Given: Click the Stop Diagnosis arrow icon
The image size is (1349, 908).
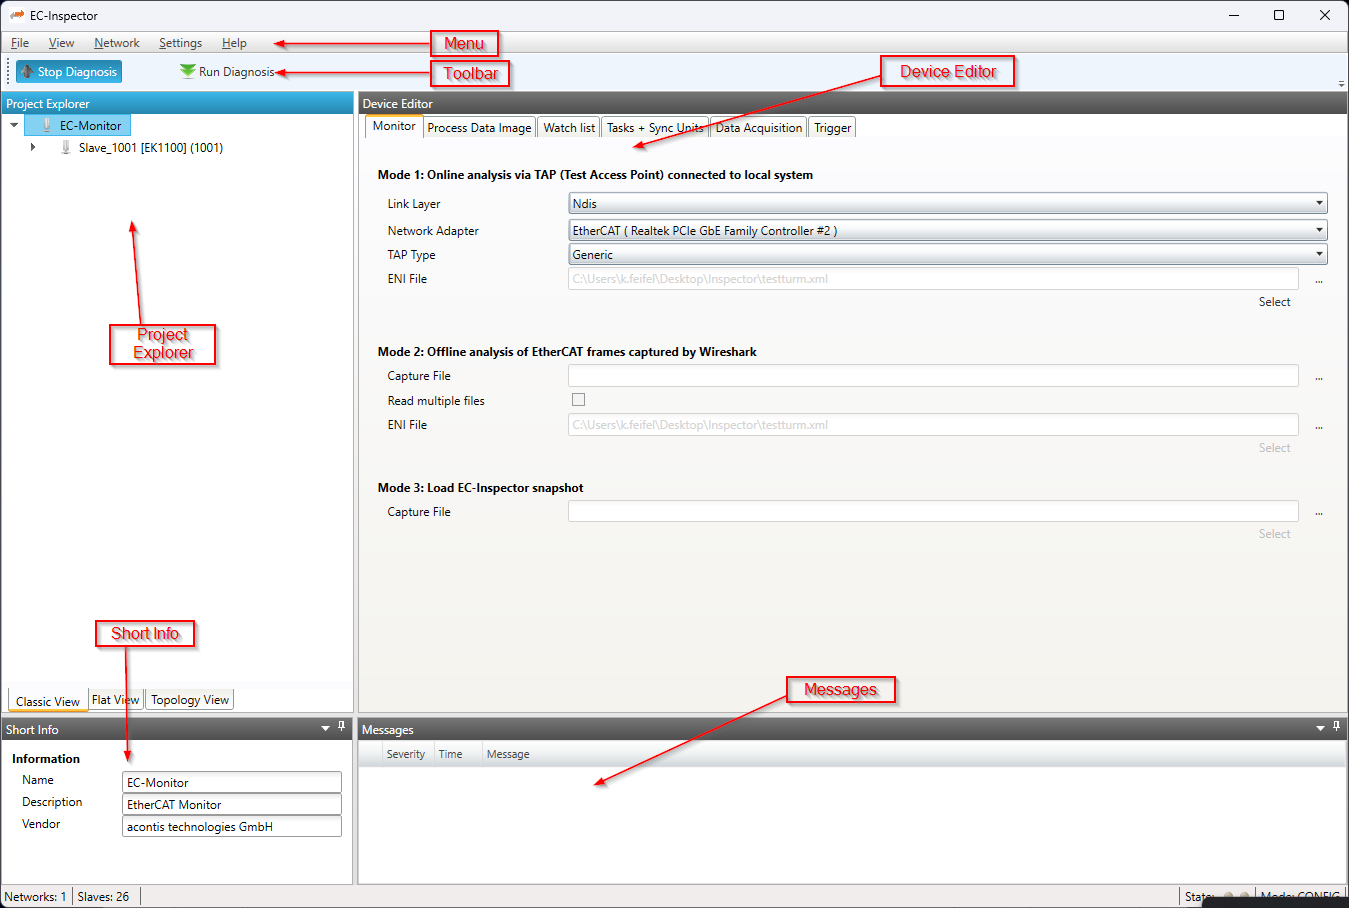Looking at the screenshot, I should [27, 71].
